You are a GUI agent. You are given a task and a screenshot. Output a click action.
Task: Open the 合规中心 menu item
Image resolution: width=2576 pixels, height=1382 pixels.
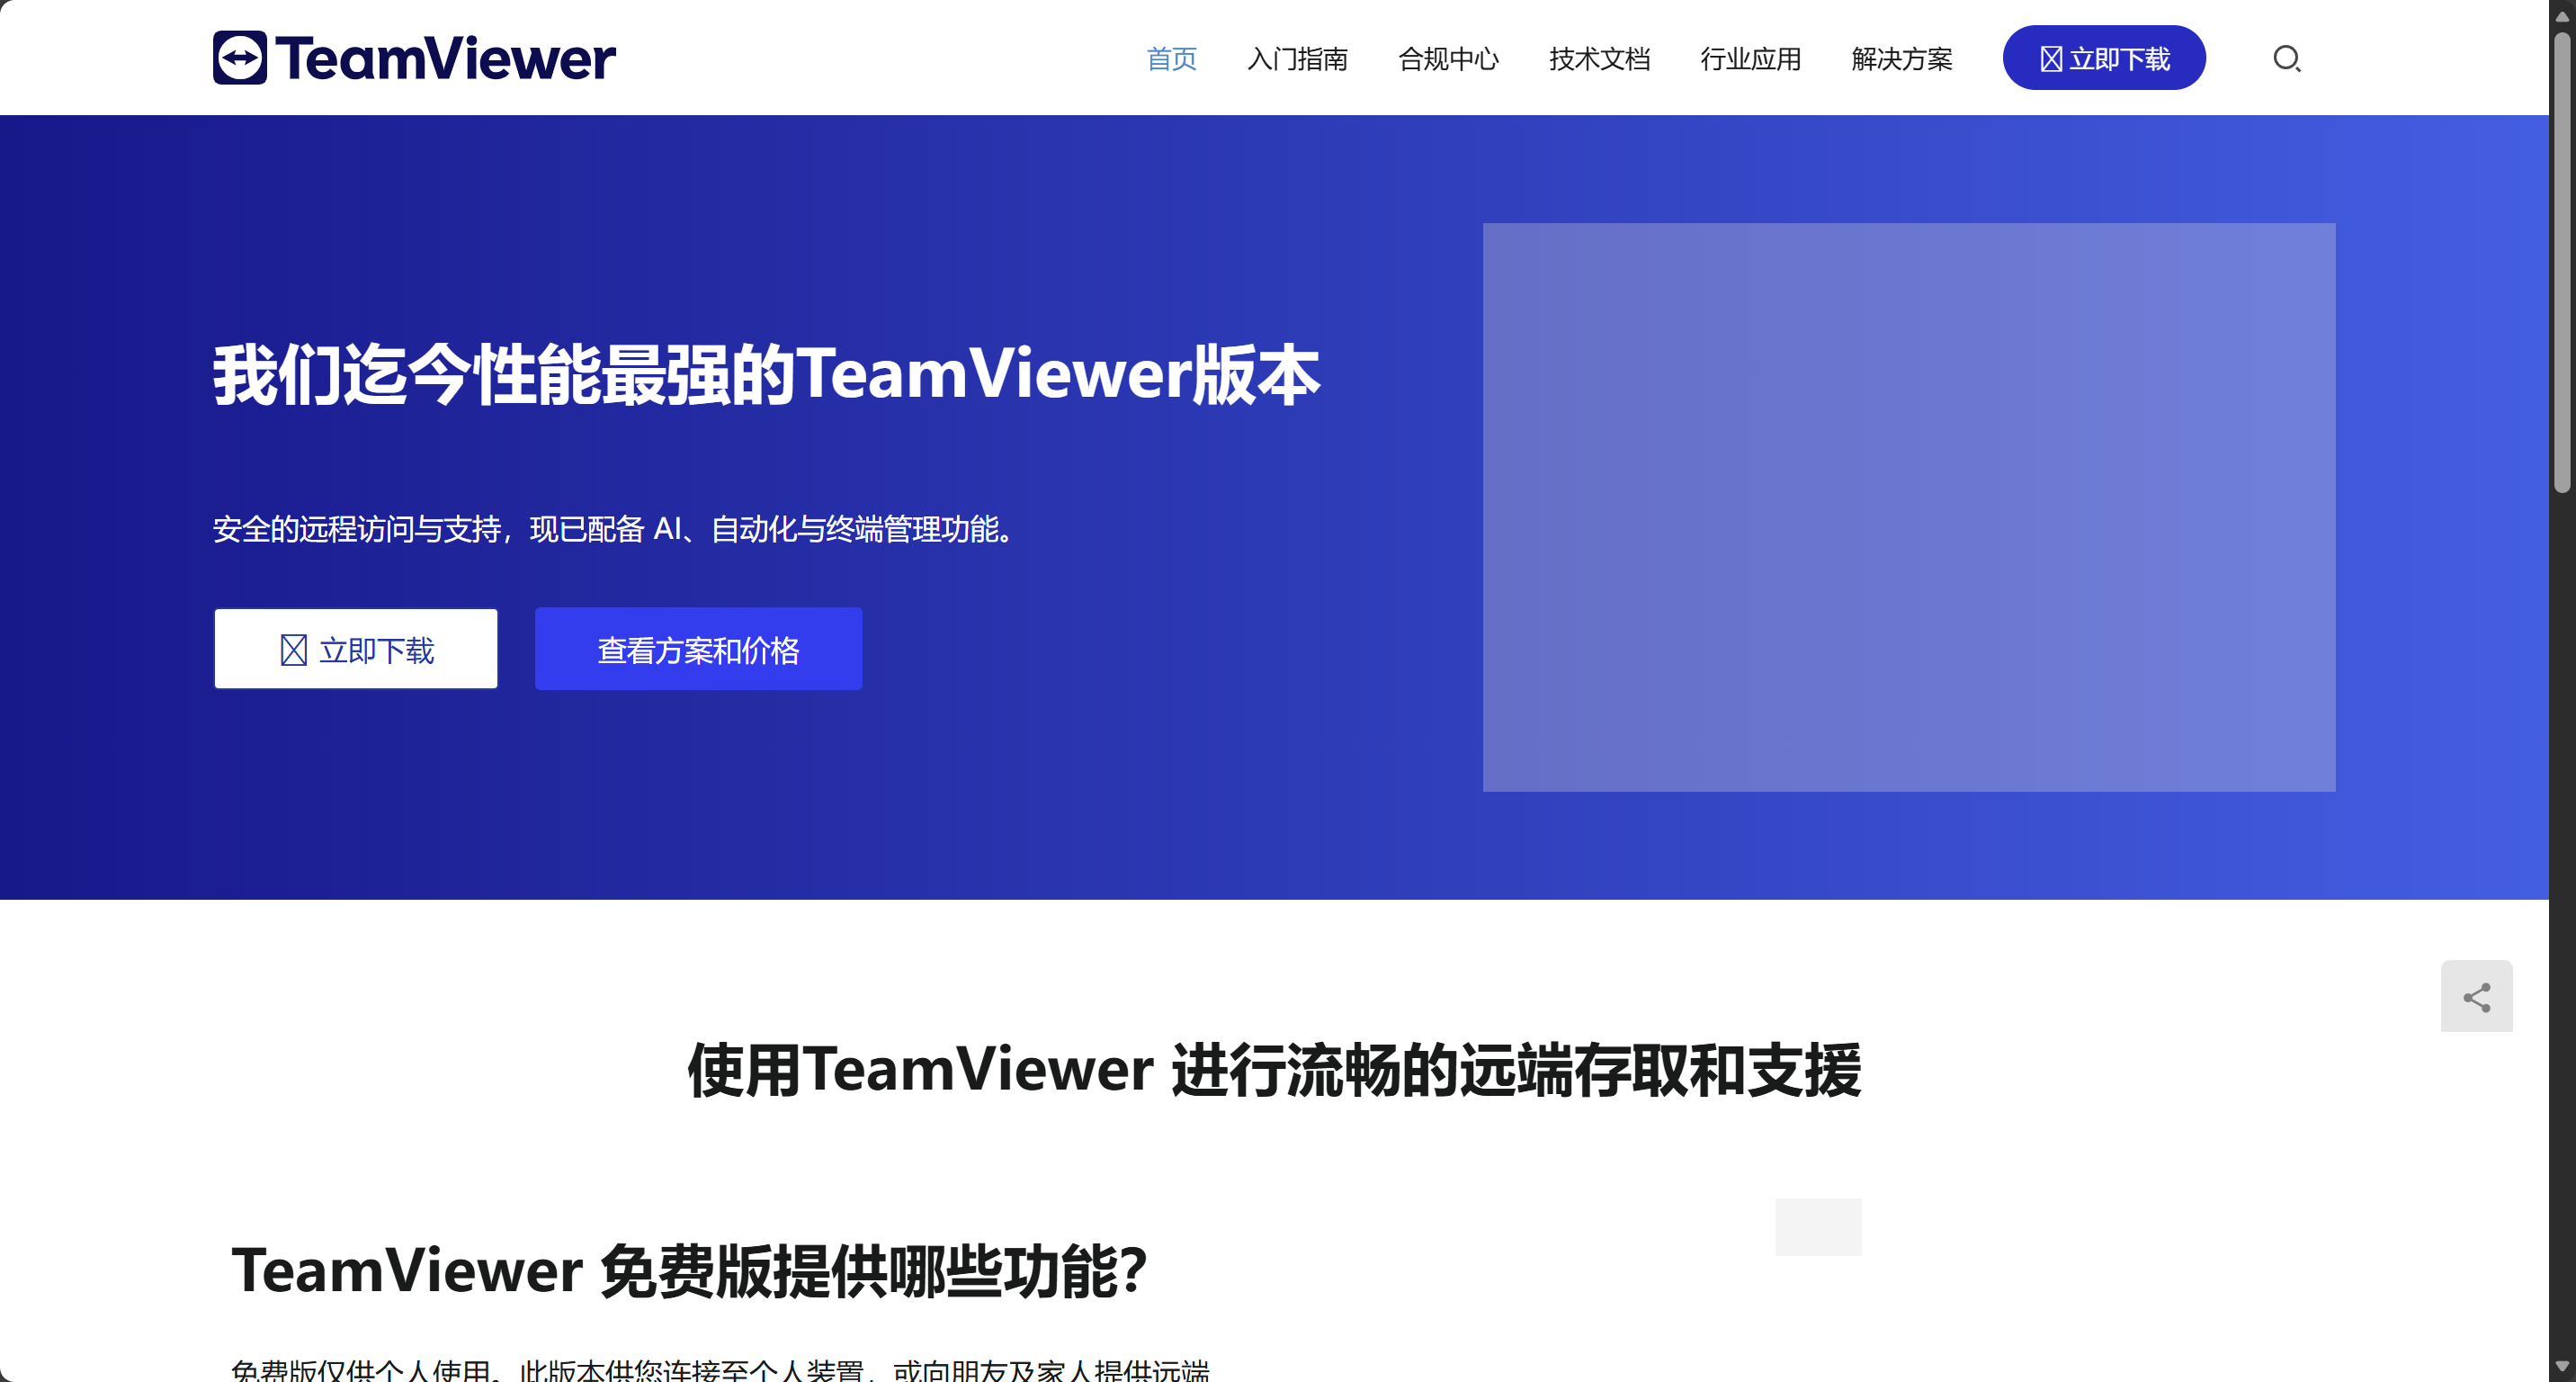pos(1448,59)
